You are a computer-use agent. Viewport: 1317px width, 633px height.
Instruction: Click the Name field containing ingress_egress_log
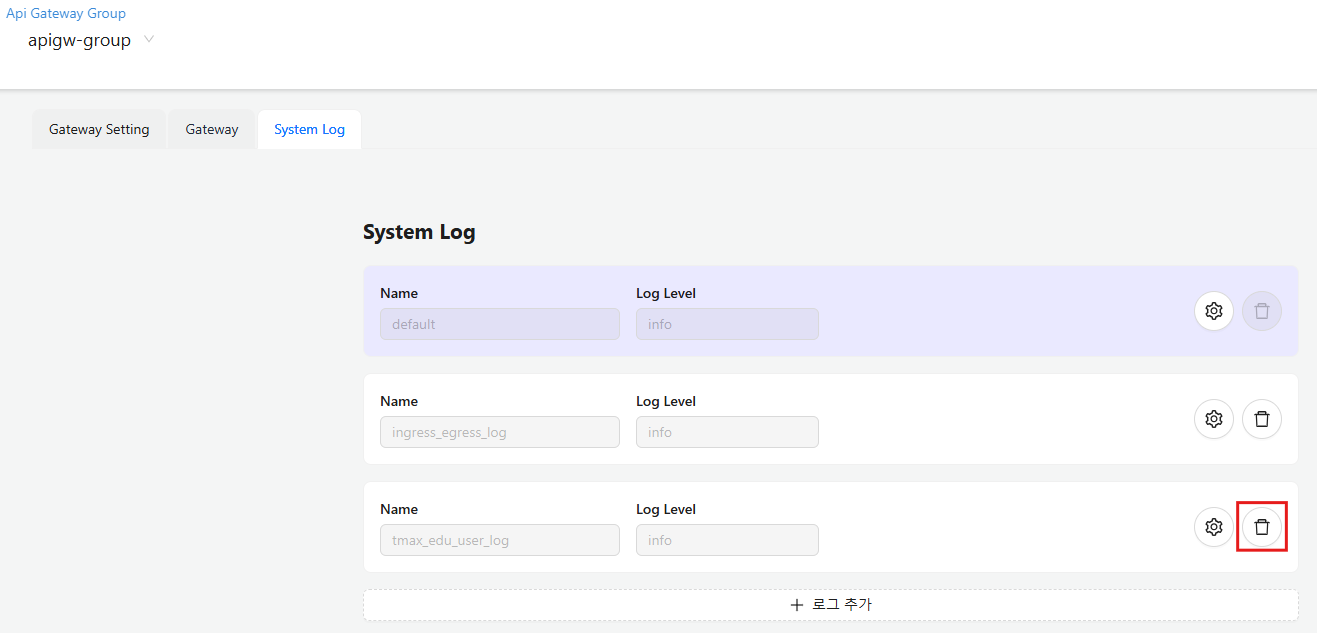[x=500, y=432]
